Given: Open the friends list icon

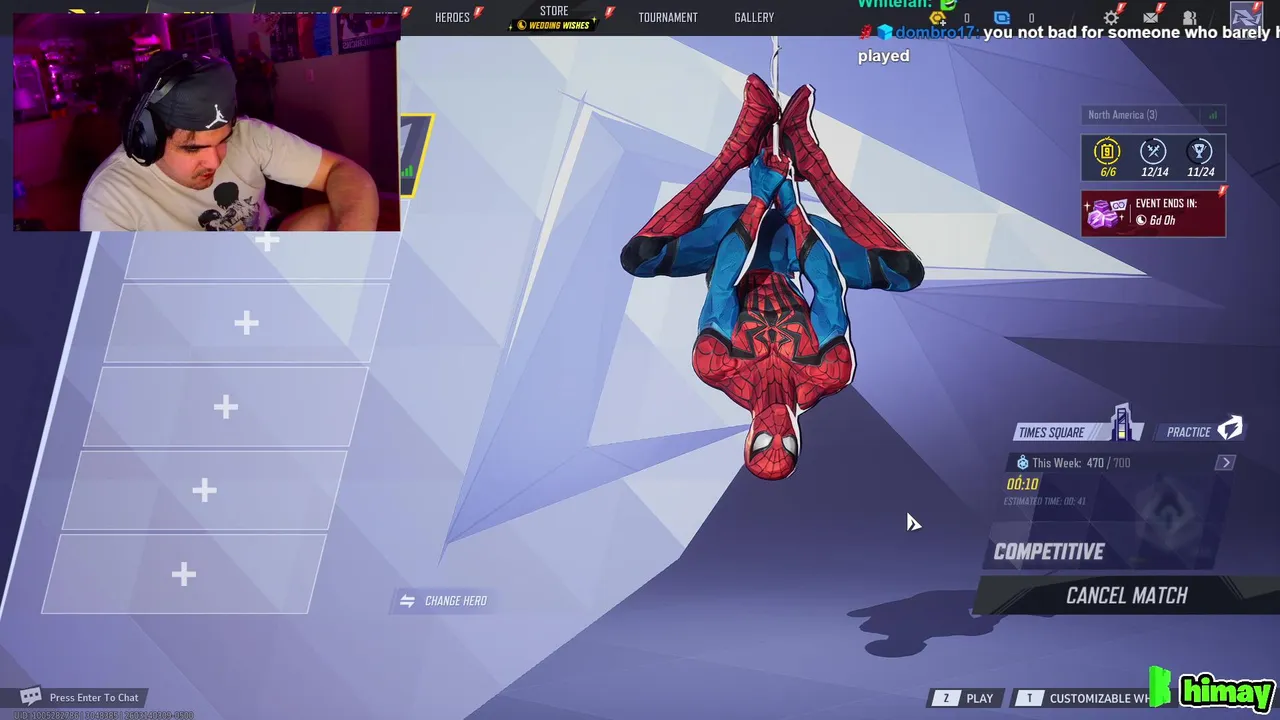Looking at the screenshot, I should pos(1189,17).
